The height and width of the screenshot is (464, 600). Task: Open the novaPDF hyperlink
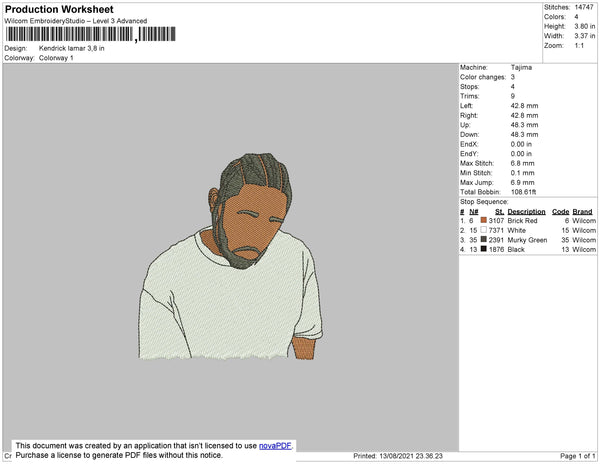click(x=275, y=446)
